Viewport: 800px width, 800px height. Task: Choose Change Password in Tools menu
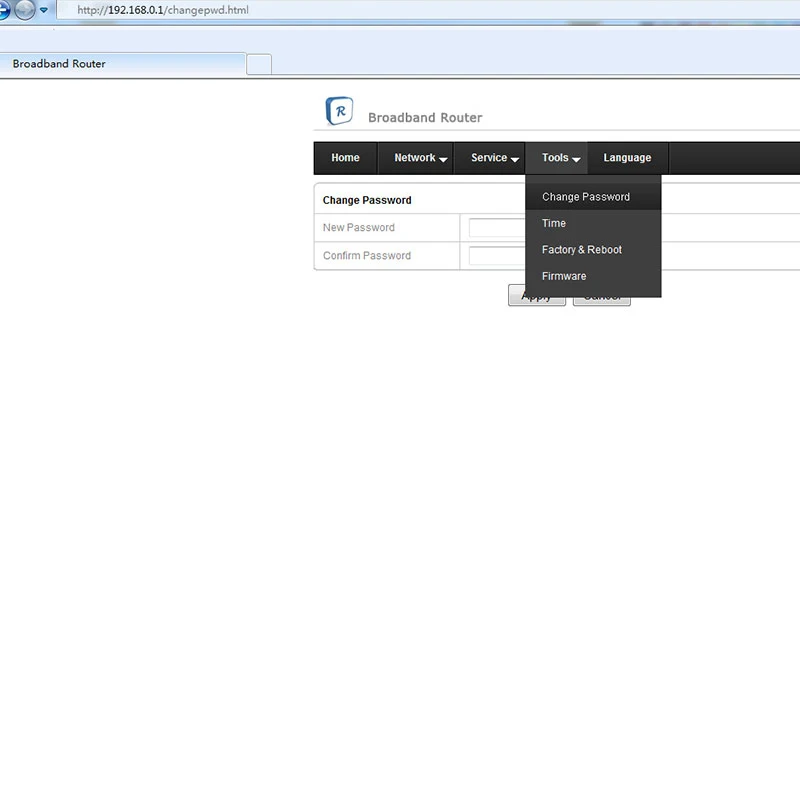point(593,197)
